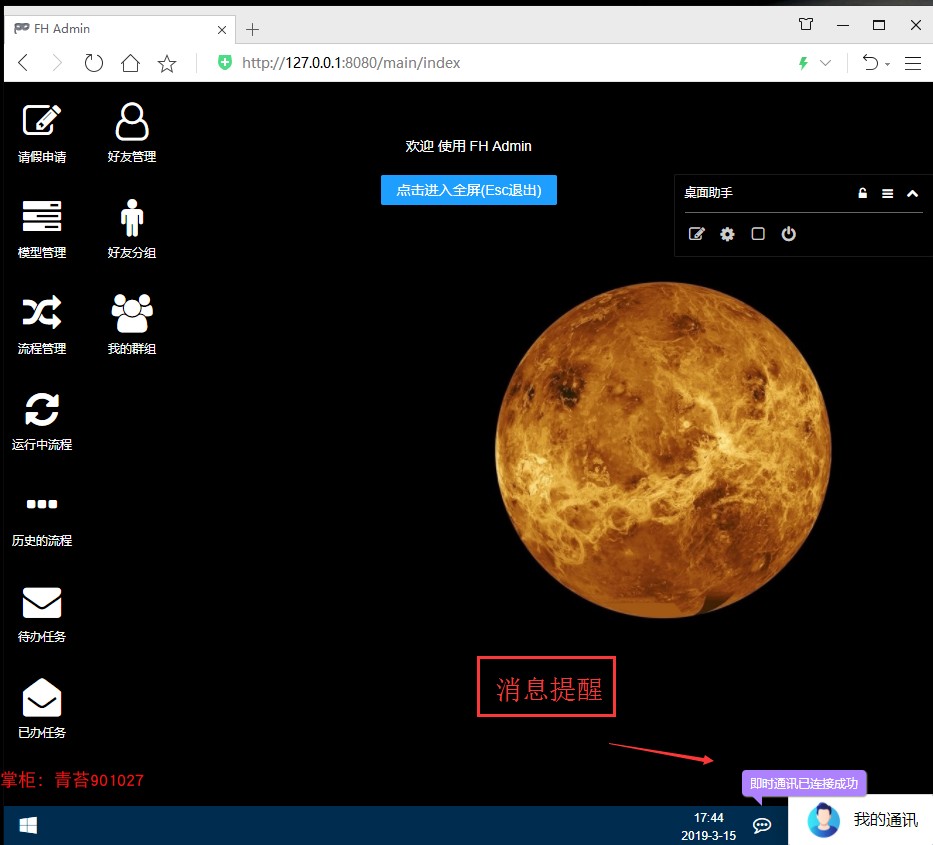This screenshot has width=933, height=845.
Task: Toggle the lock icon on 桌面助手 header
Action: click(862, 193)
